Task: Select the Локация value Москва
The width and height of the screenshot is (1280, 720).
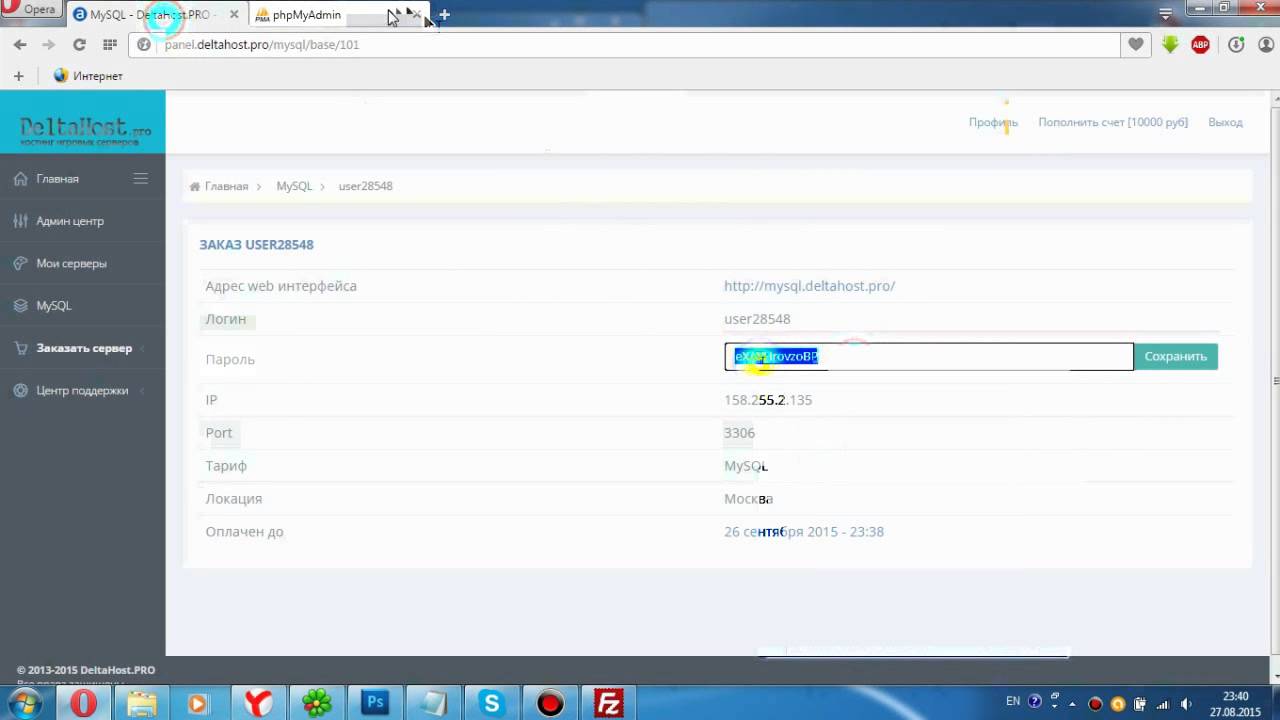Action: 748,499
